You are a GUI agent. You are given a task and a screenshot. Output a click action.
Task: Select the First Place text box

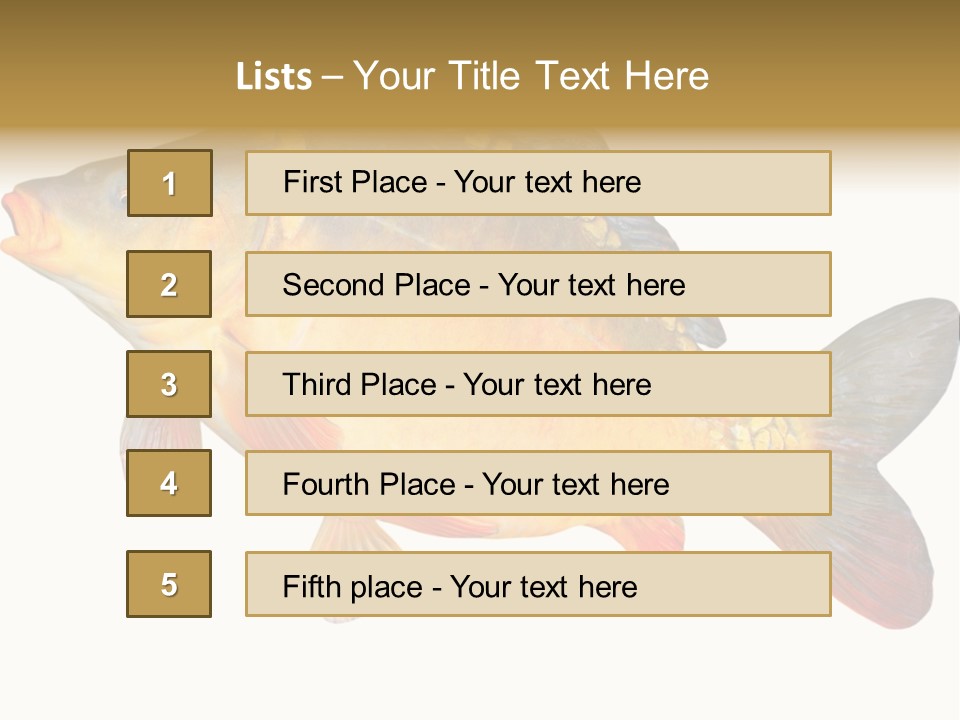pos(538,183)
